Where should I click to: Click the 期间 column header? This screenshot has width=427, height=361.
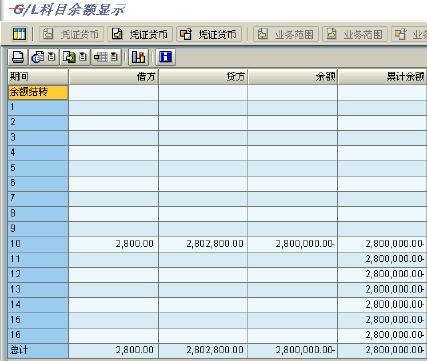click(x=38, y=77)
